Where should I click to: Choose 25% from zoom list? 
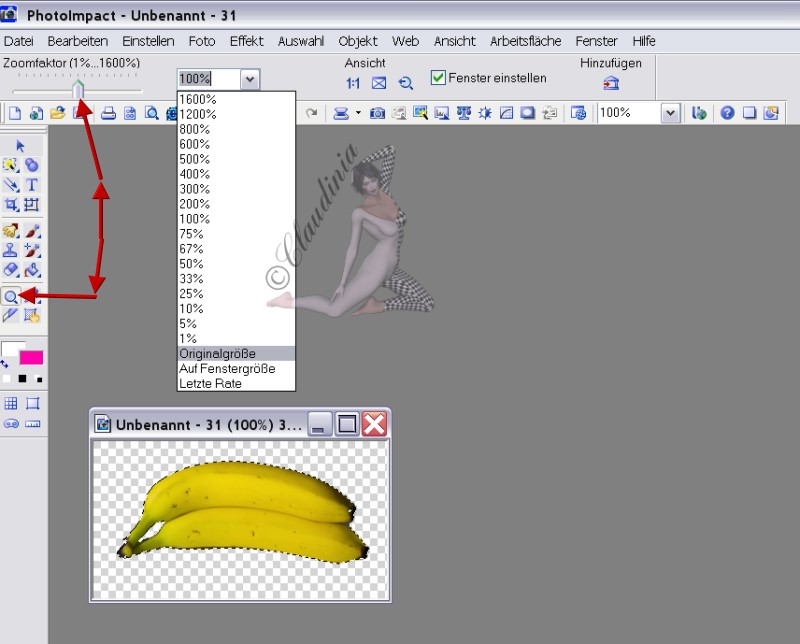[236, 293]
